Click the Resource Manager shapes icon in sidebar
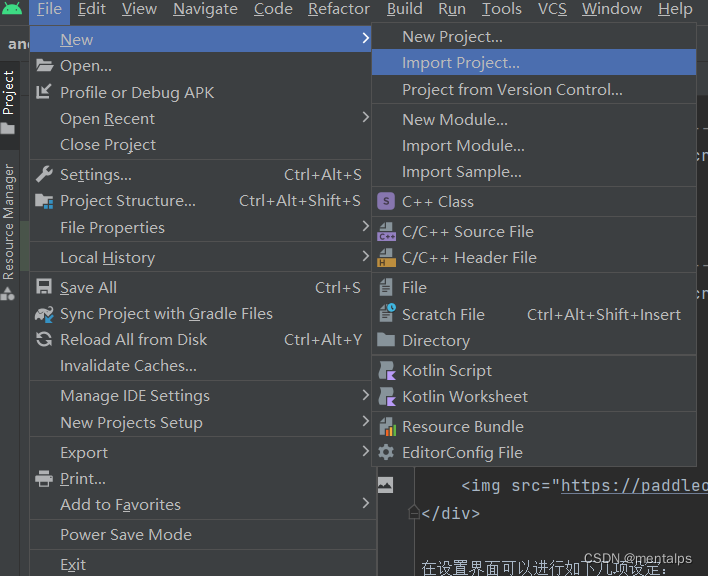Viewport: 708px width, 576px height. [x=8, y=294]
